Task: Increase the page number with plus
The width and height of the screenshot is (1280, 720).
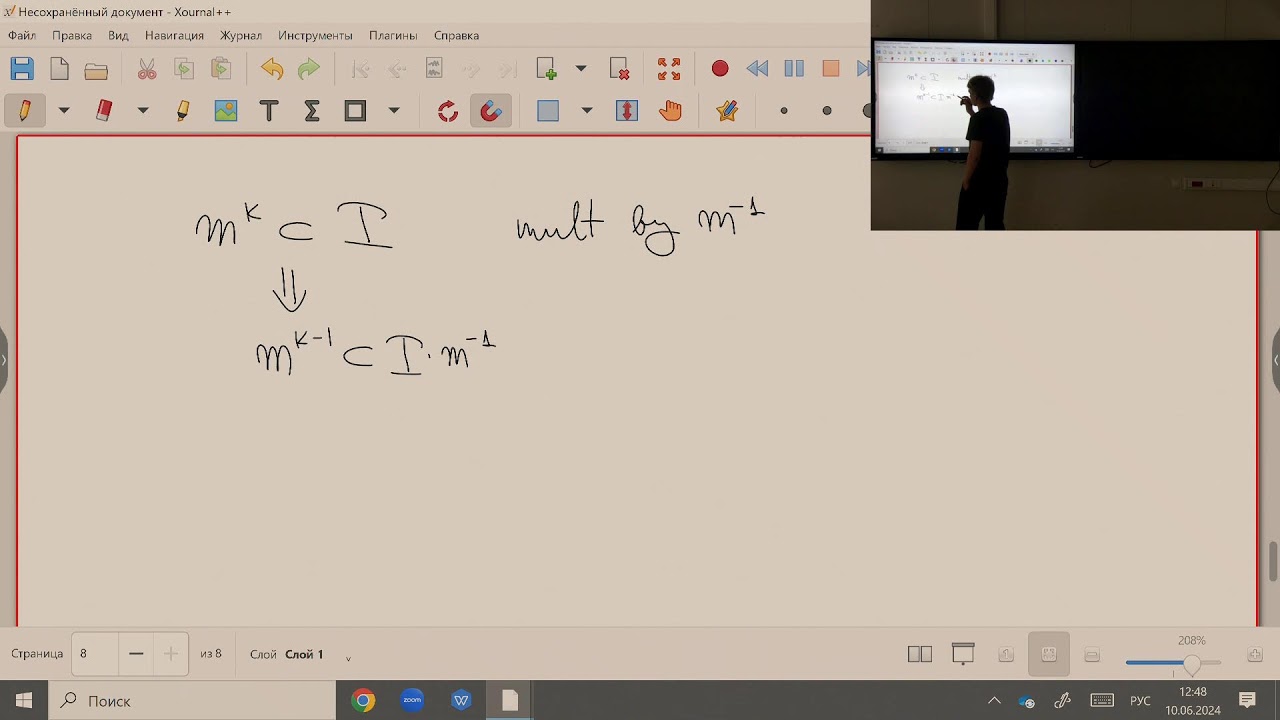Action: tap(170, 654)
